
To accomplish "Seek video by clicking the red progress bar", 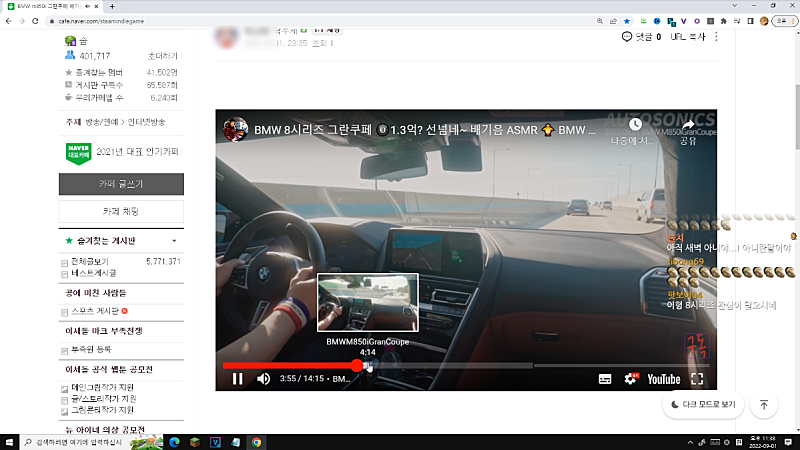I will pos(289,365).
